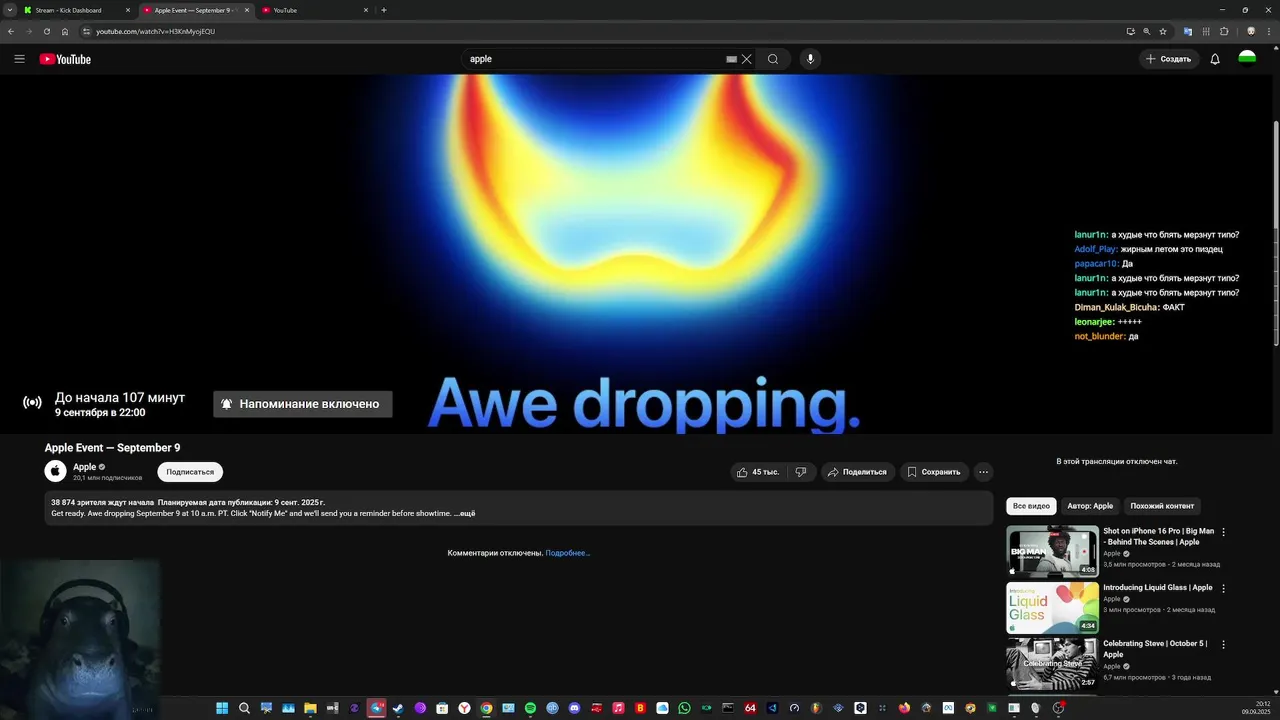Expand the description with '...ещё'
Screen dimensions: 1280x720
464,514
